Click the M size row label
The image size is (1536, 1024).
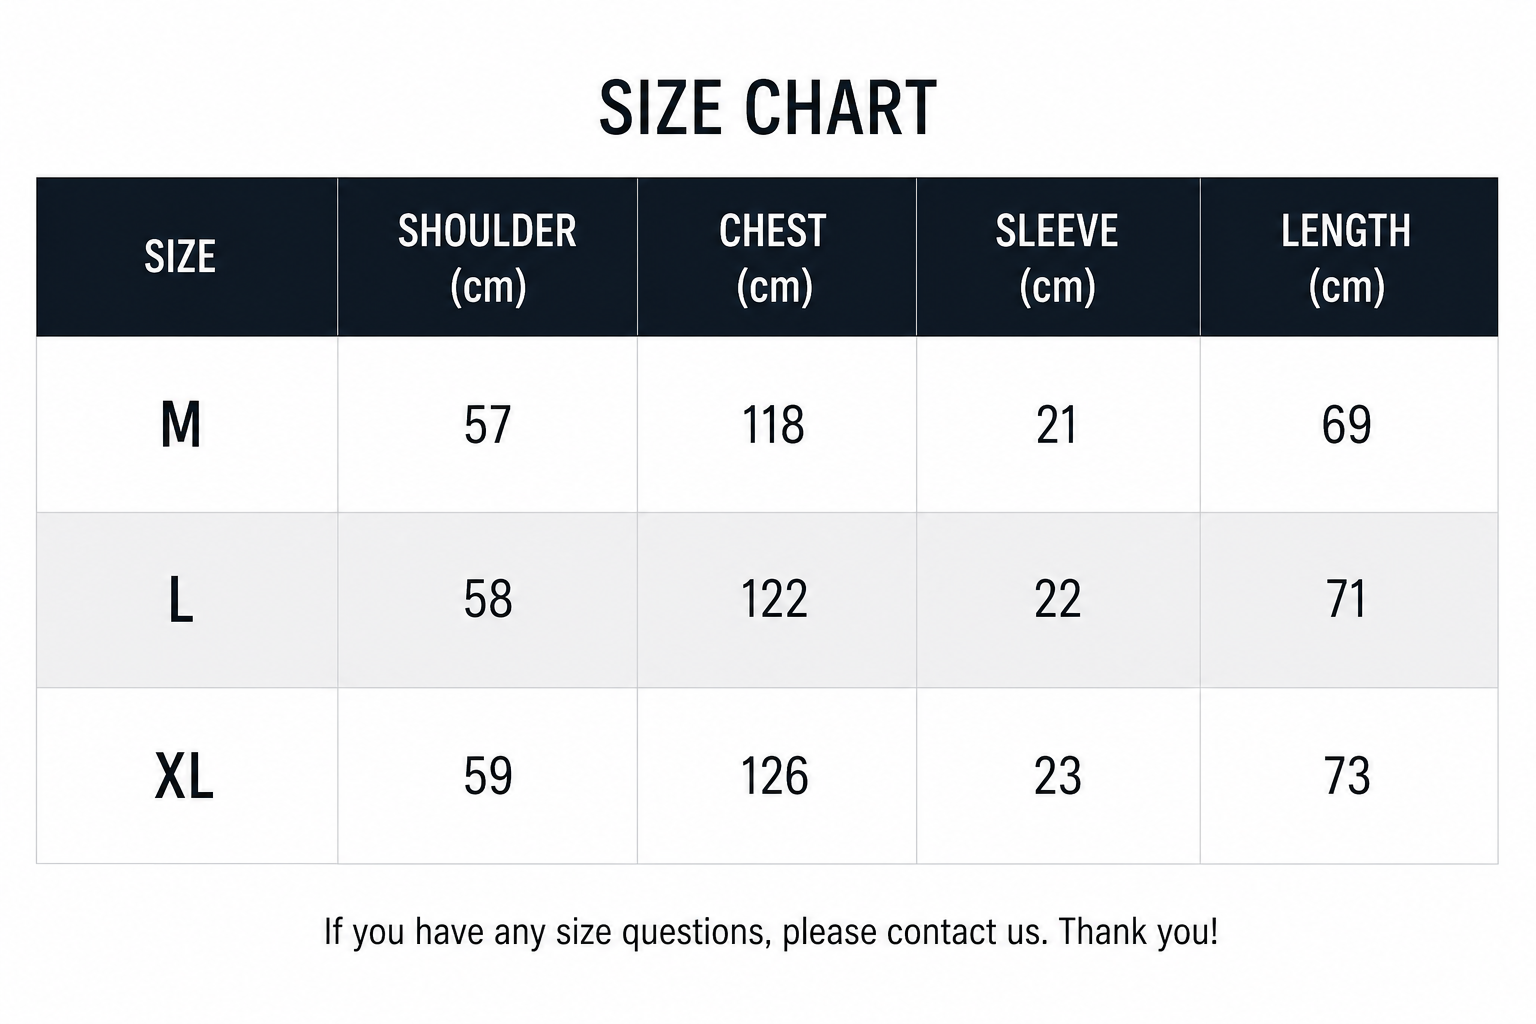(181, 424)
